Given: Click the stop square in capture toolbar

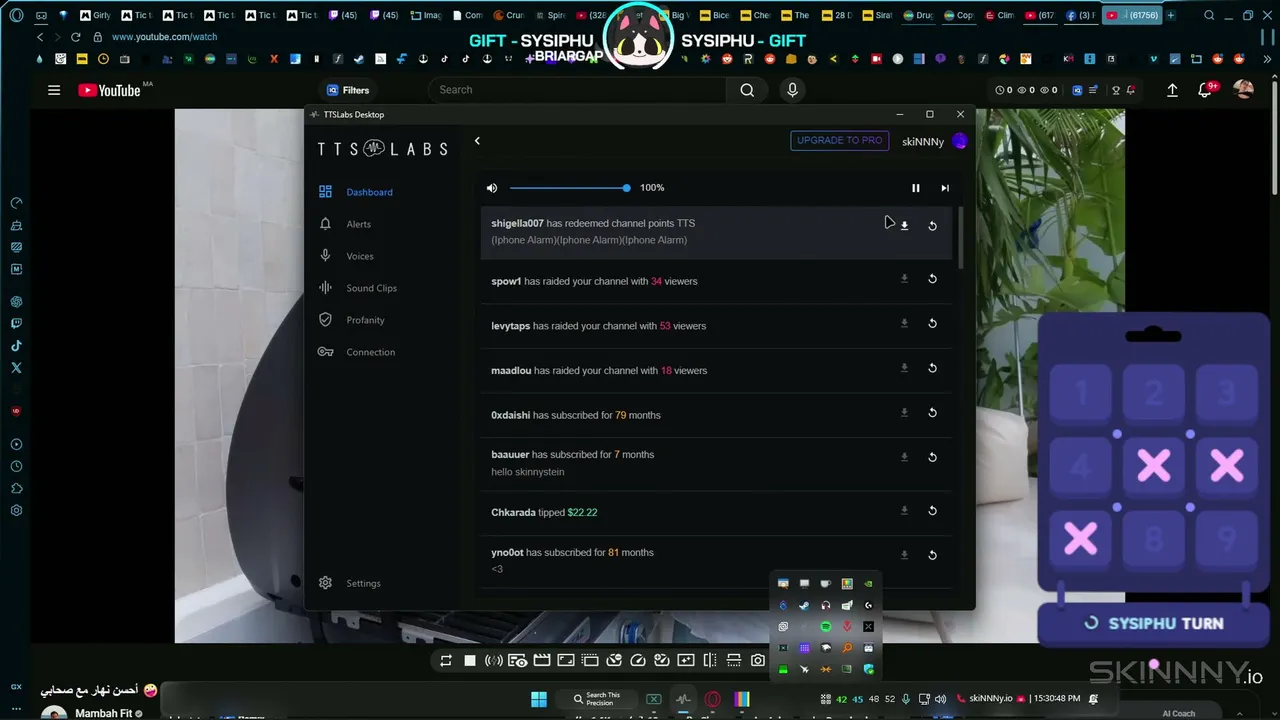Looking at the screenshot, I should click(x=470, y=660).
